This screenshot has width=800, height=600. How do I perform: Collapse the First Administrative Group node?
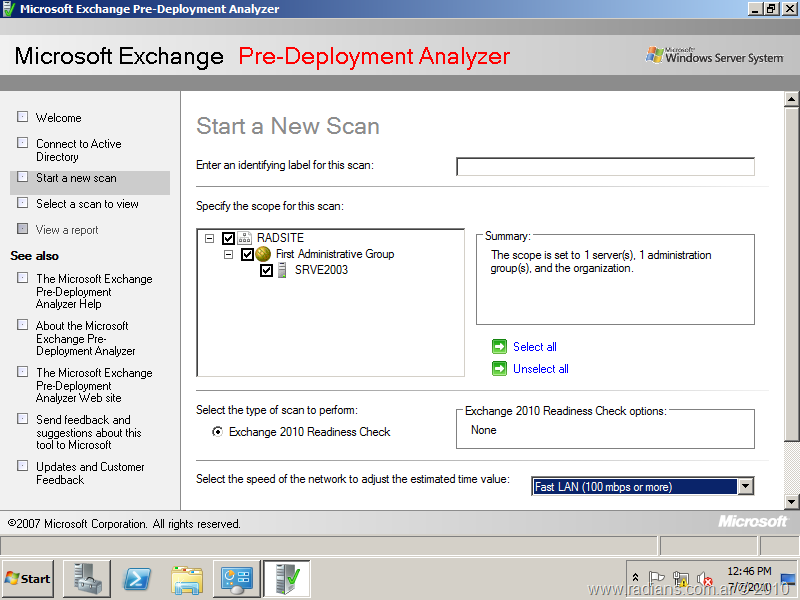click(228, 254)
